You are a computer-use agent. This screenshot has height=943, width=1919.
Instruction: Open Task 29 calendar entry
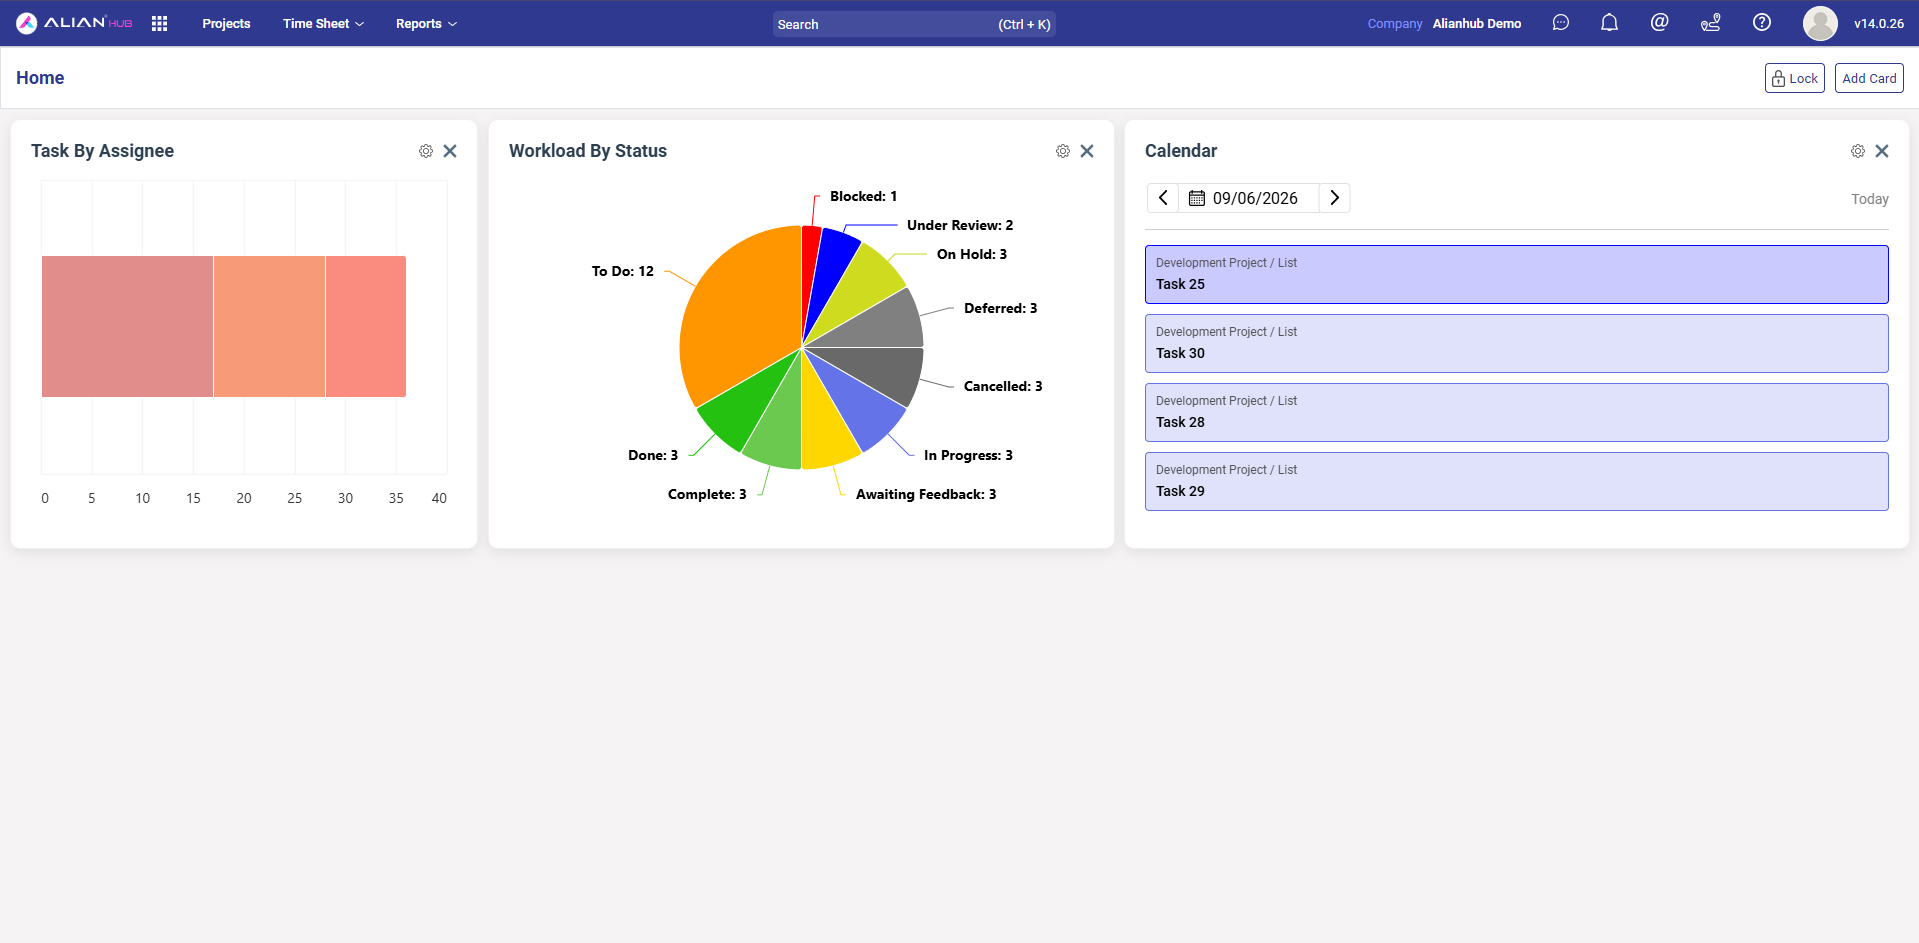click(x=1516, y=481)
